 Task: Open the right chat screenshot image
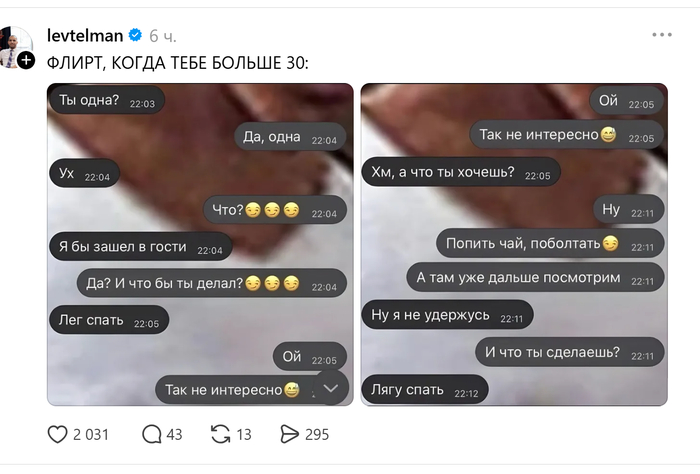pyautogui.click(x=514, y=244)
